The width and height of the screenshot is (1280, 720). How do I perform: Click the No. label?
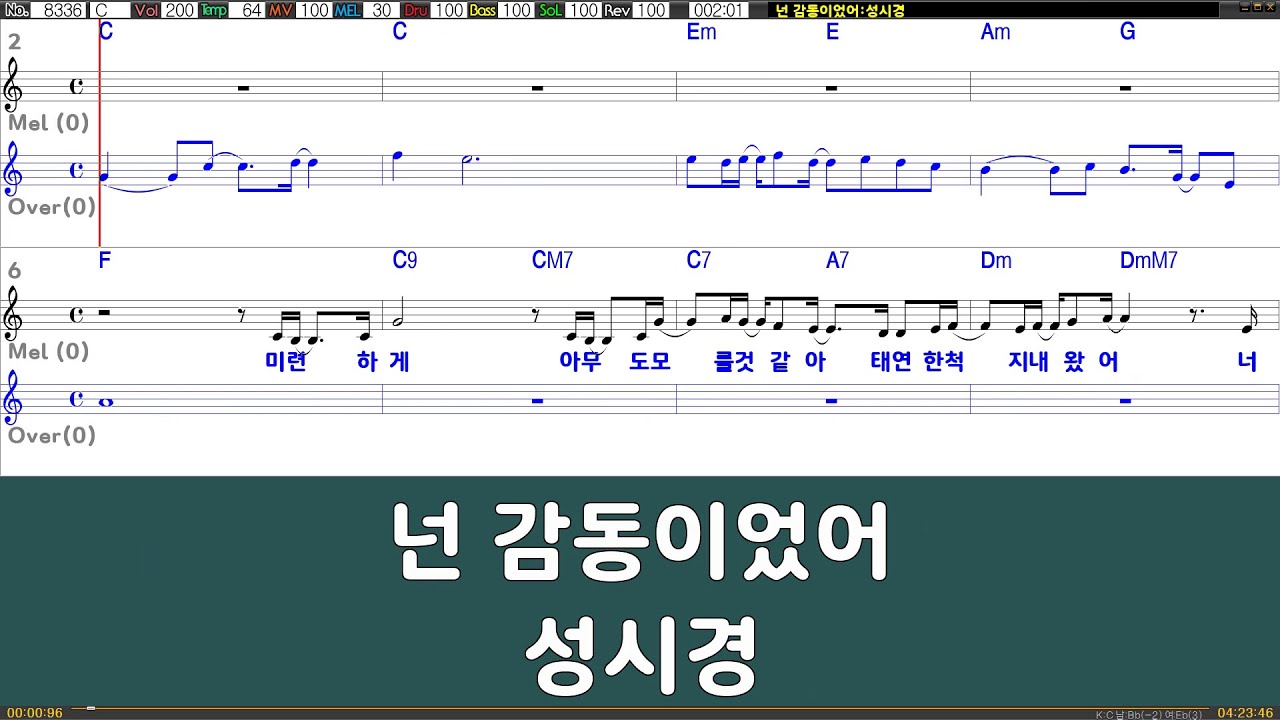pyautogui.click(x=16, y=10)
